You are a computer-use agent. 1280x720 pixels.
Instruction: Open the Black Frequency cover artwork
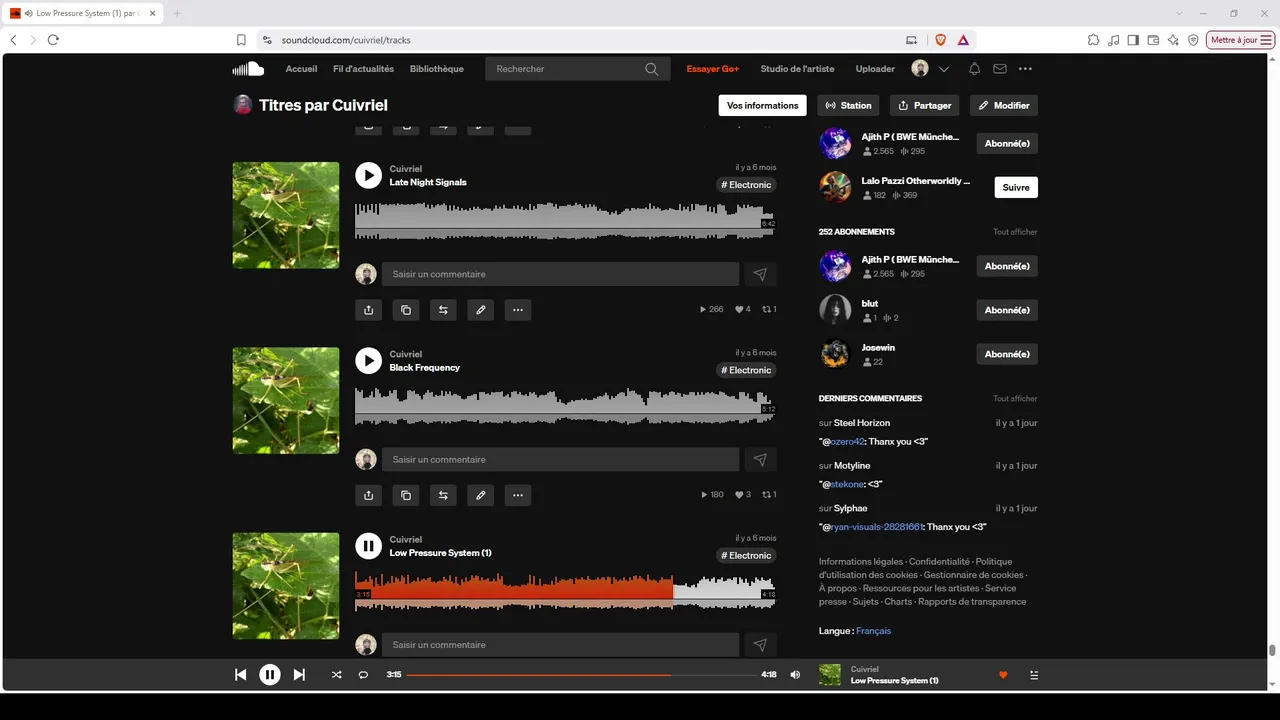pyautogui.click(x=286, y=400)
